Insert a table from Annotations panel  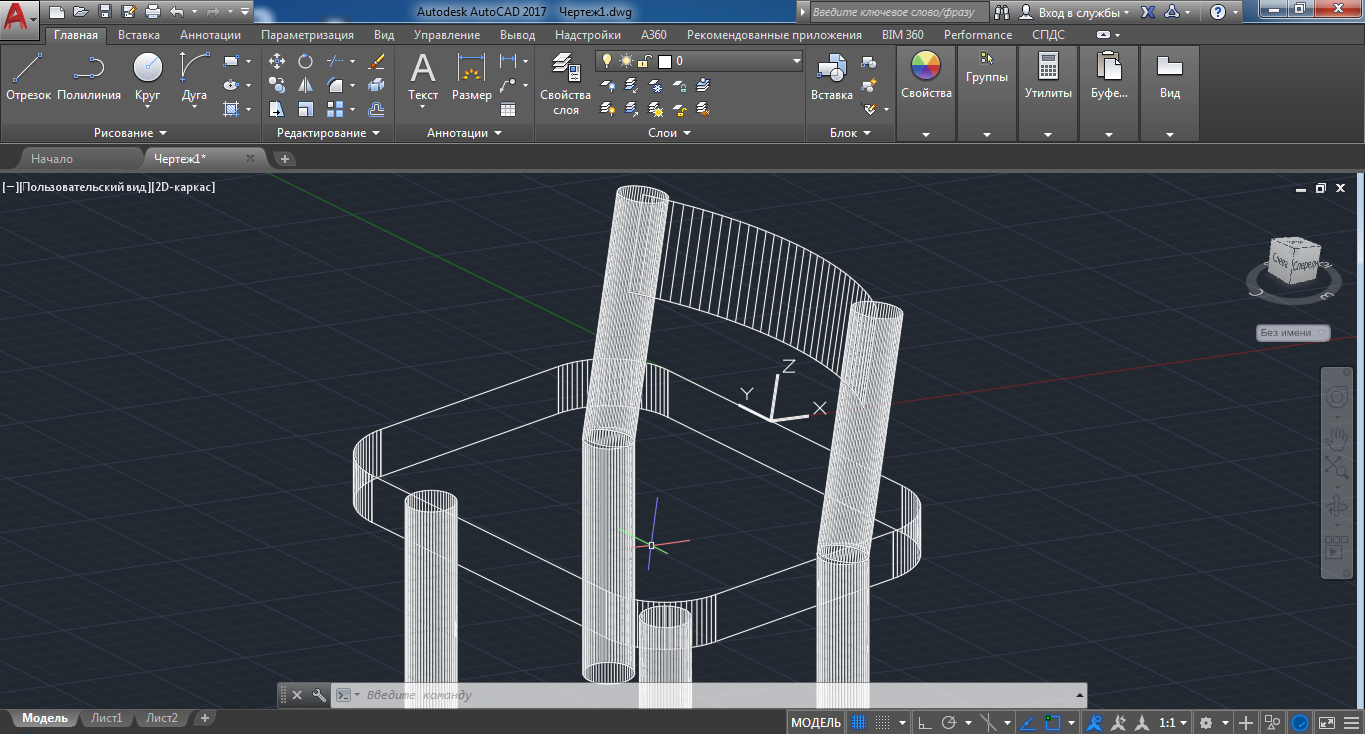508,109
